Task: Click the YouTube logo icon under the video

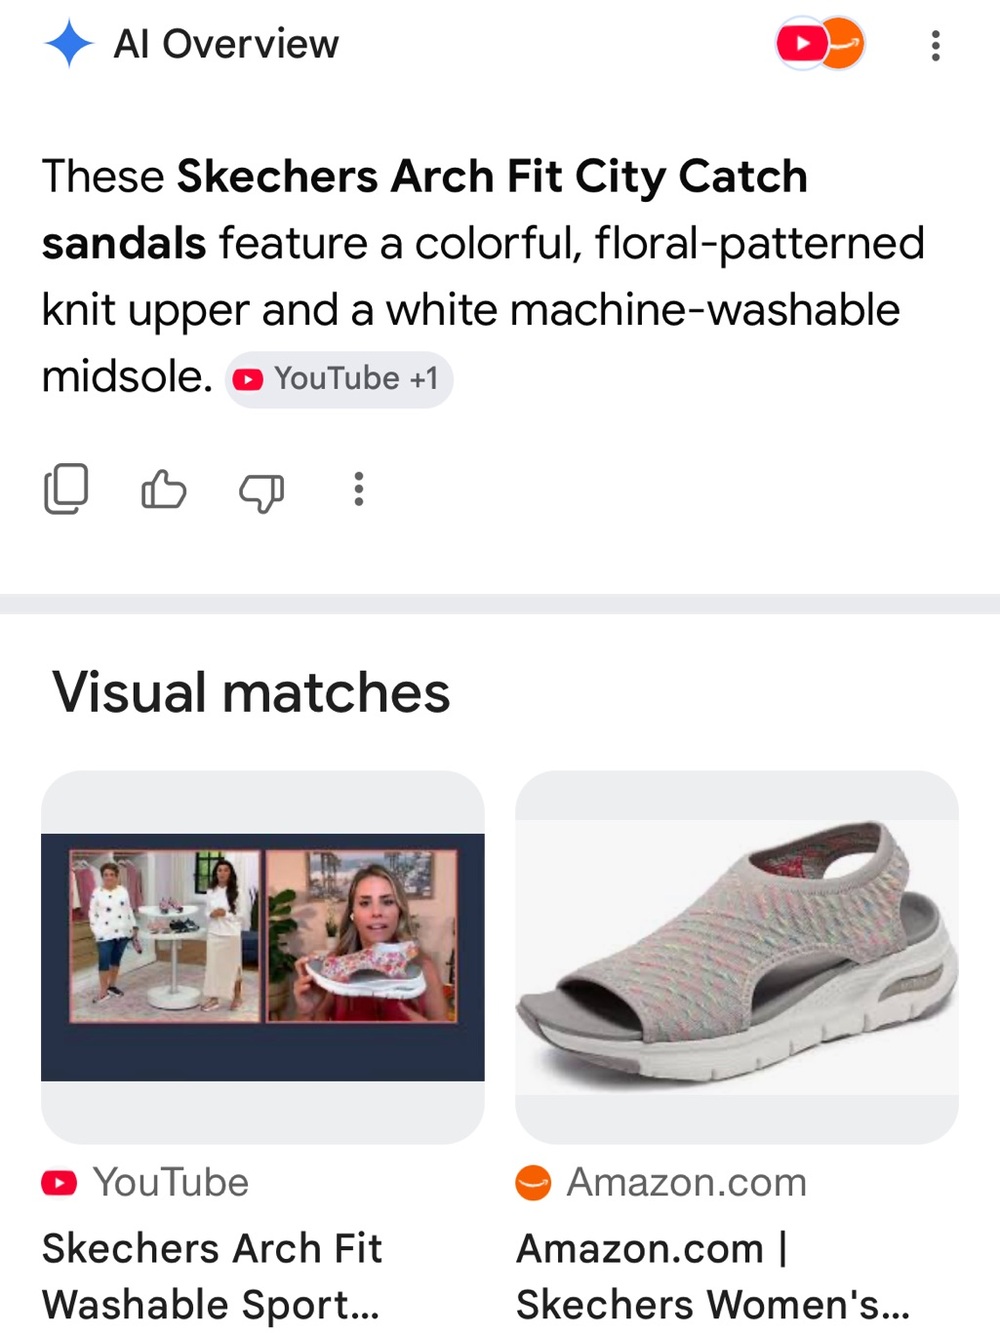Action: pos(59,1183)
